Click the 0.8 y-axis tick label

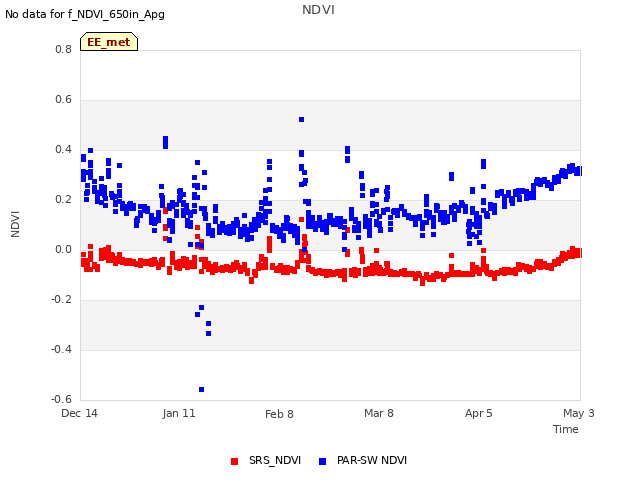(x=63, y=49)
